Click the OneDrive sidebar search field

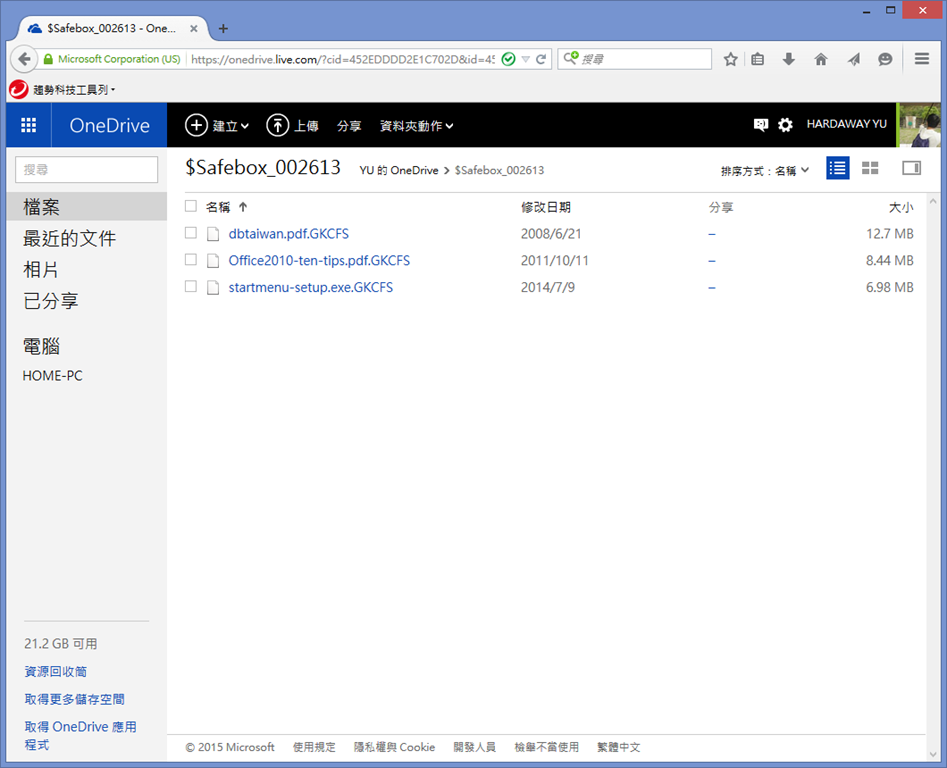(86, 170)
